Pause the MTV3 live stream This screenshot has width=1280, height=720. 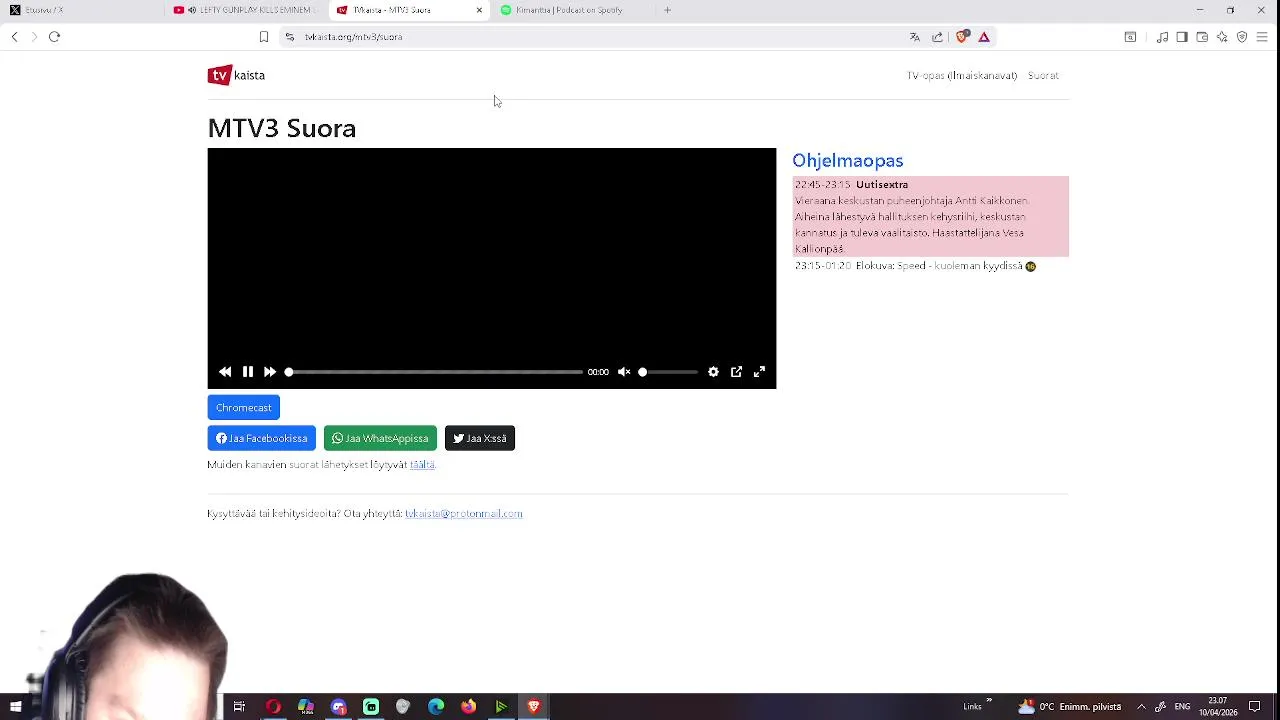click(x=248, y=372)
